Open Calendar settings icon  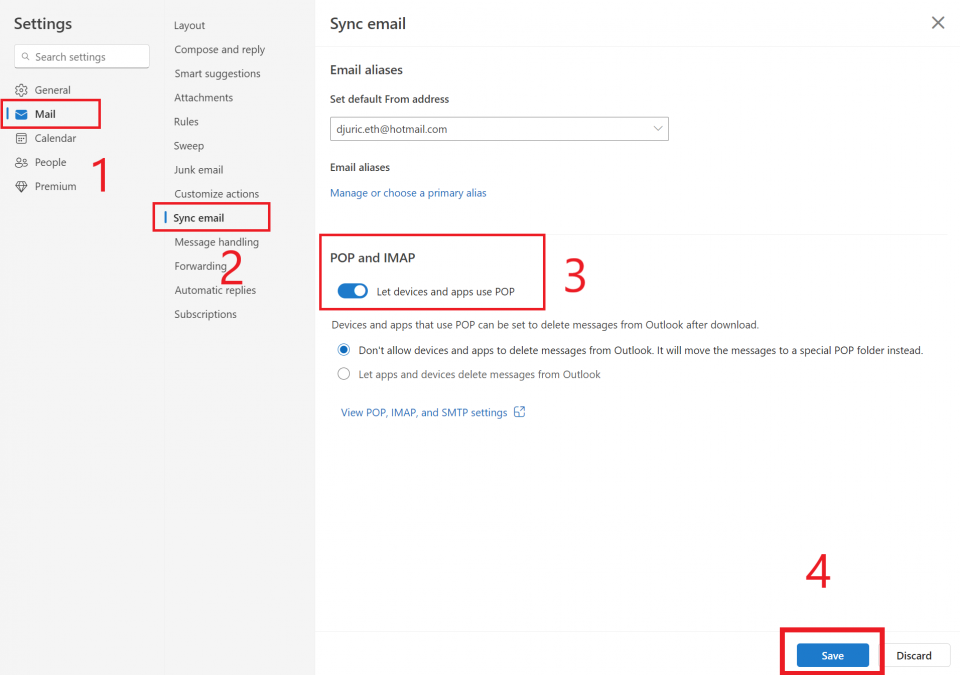[19, 137]
